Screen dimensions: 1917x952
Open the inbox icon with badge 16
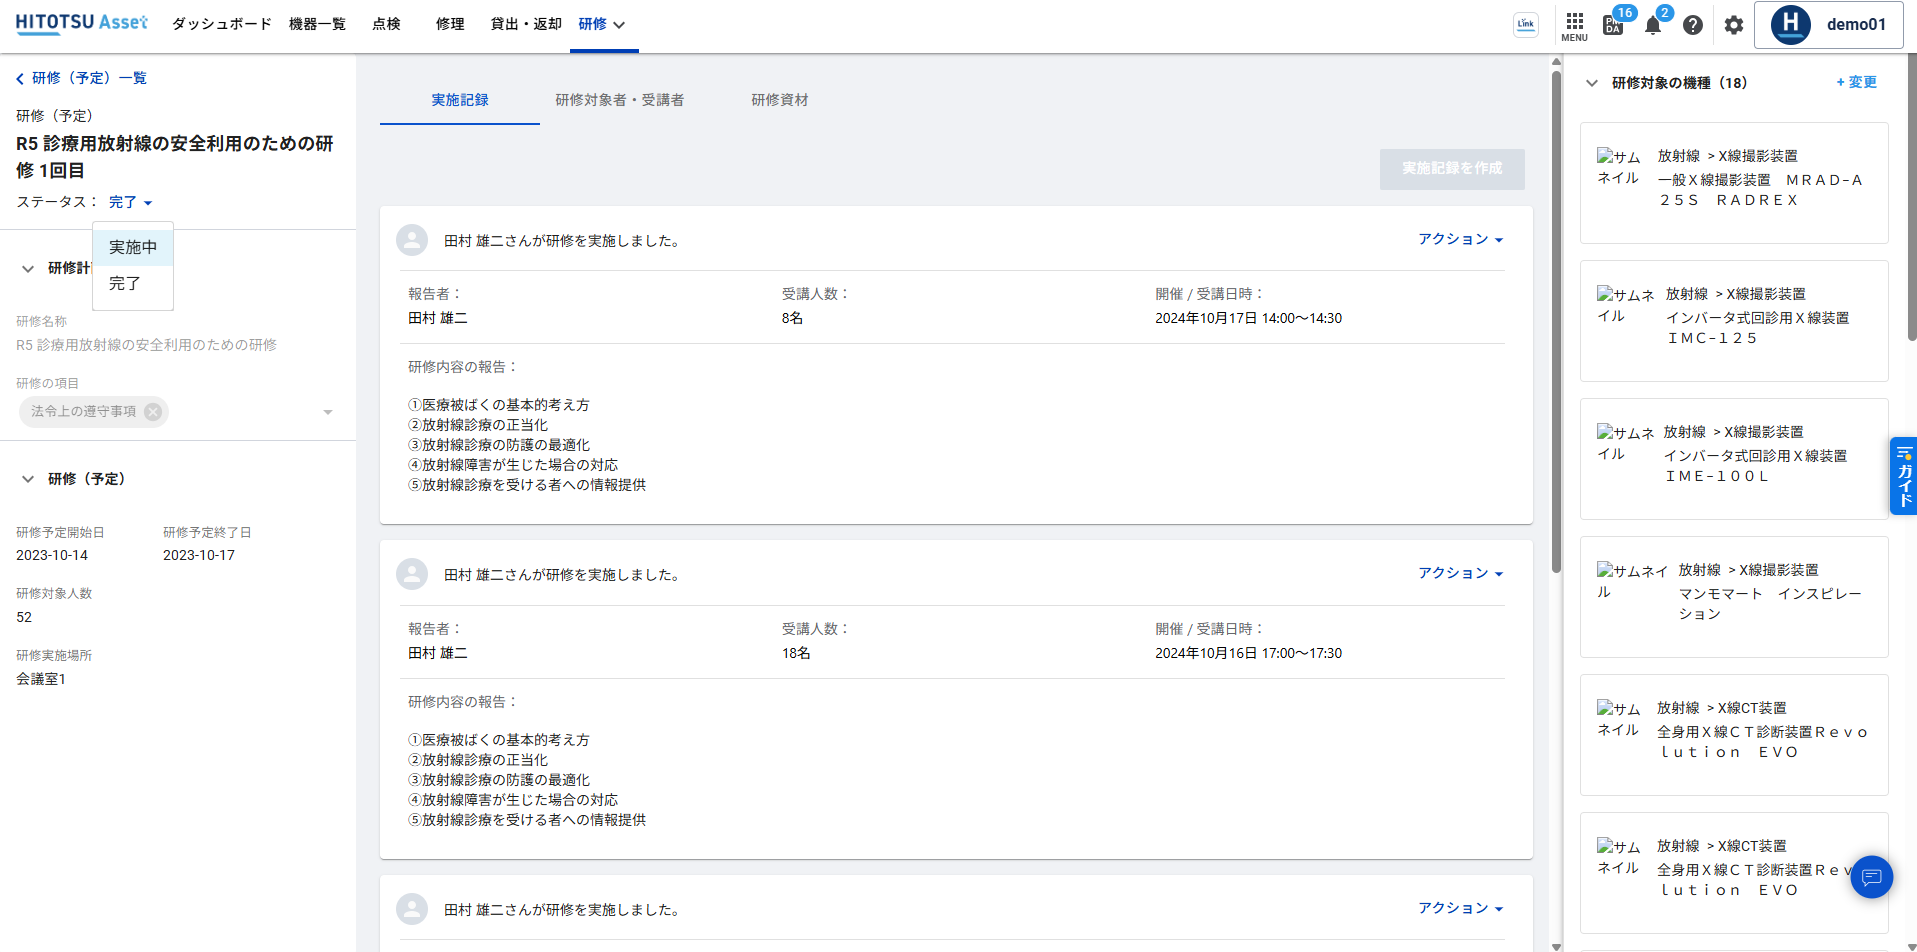click(1614, 24)
